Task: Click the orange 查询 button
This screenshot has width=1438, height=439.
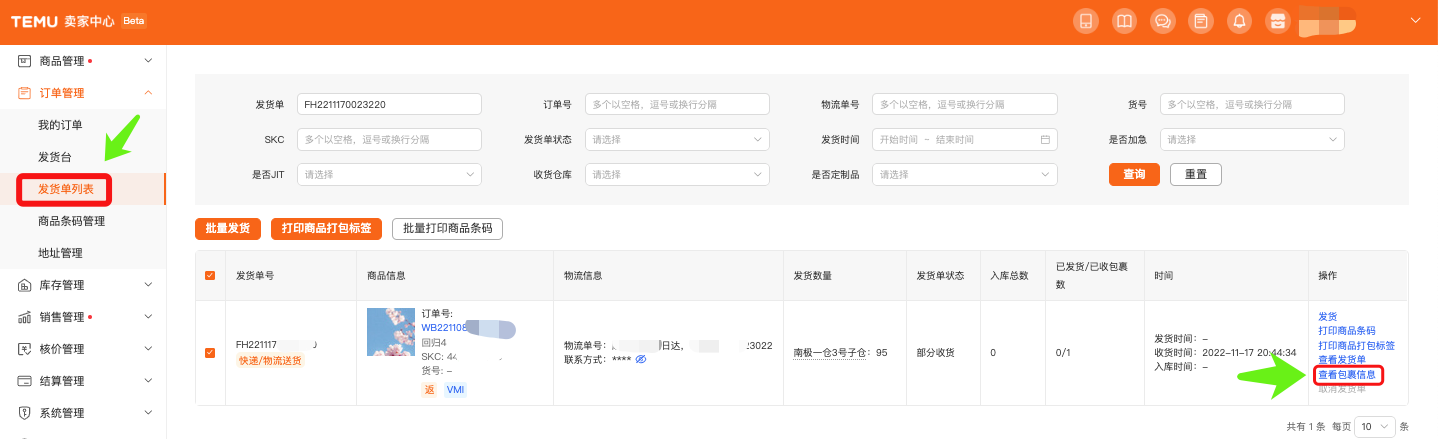Action: coord(1134,175)
